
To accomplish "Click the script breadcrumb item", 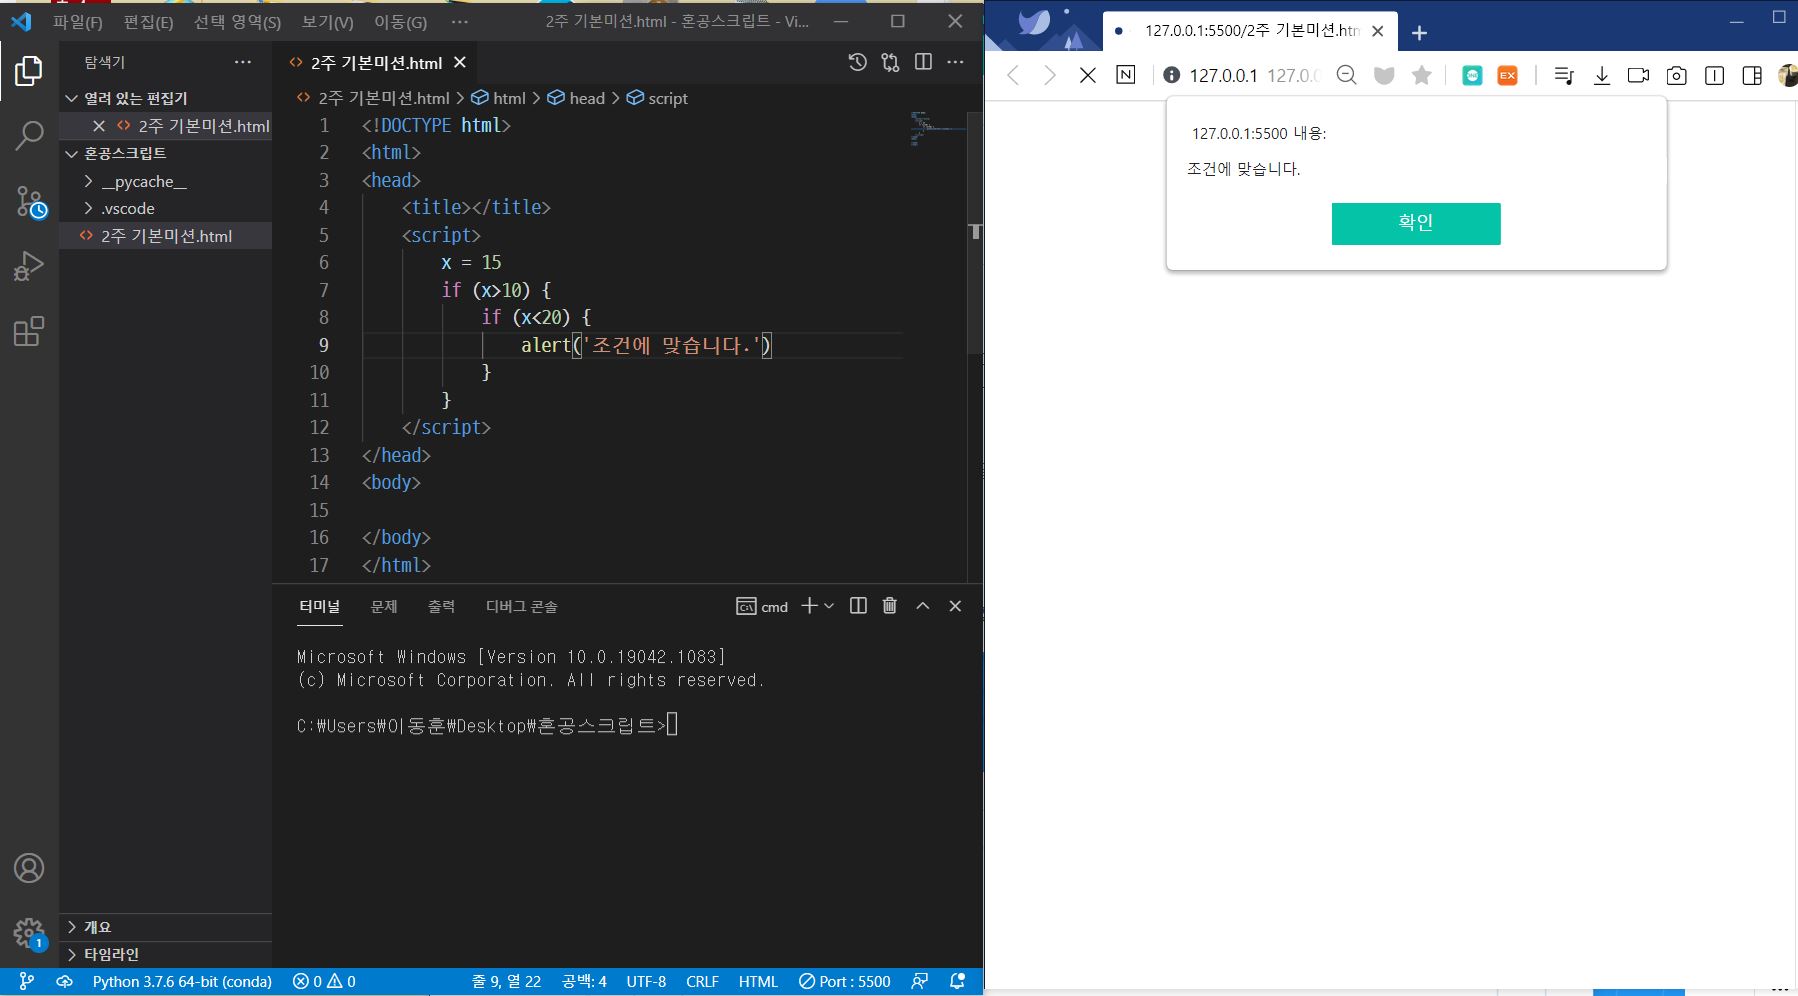I will [657, 98].
